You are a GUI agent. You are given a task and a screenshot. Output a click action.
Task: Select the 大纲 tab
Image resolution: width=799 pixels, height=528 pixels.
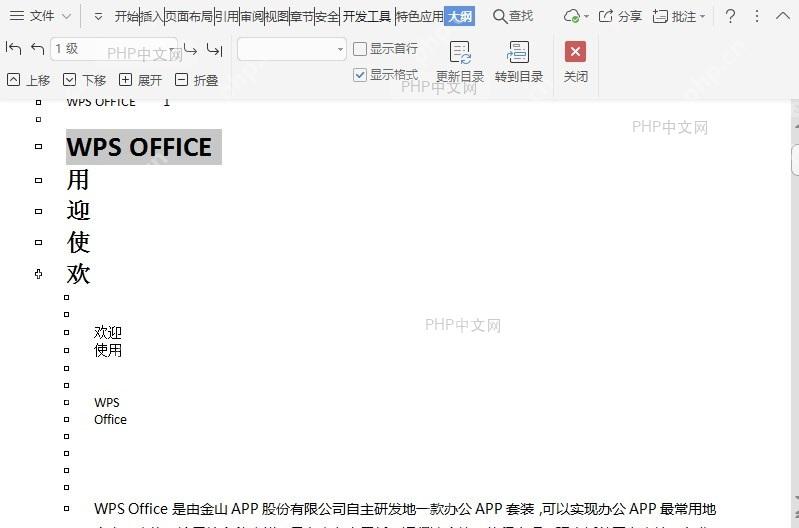(460, 17)
